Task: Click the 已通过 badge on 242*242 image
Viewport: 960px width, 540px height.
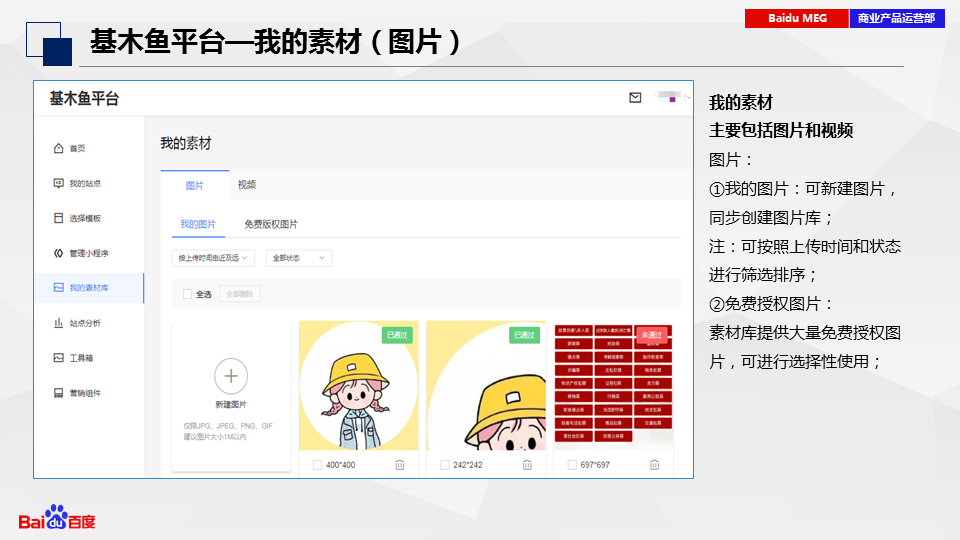Action: pos(524,335)
